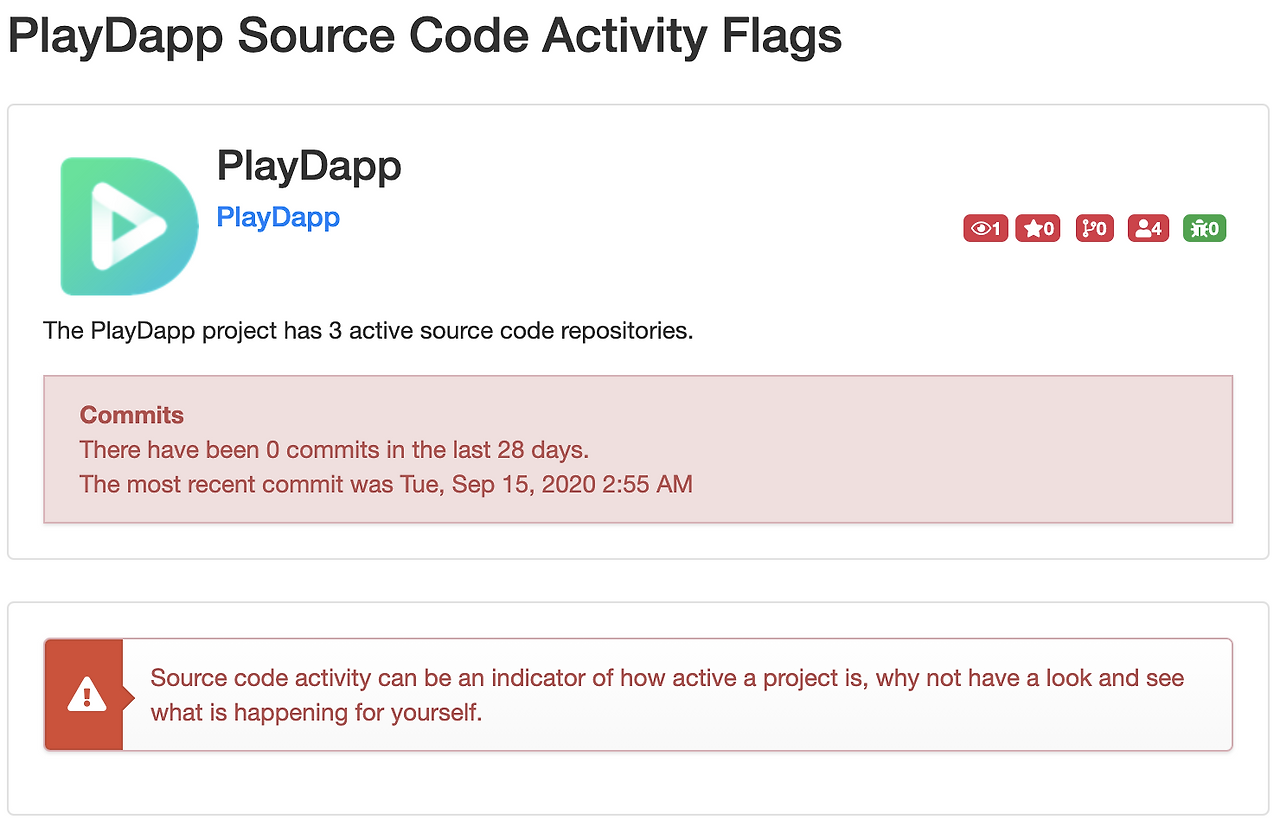The width and height of the screenshot is (1280, 826).
Task: Click the warning triangle icon
Action: coord(87,694)
